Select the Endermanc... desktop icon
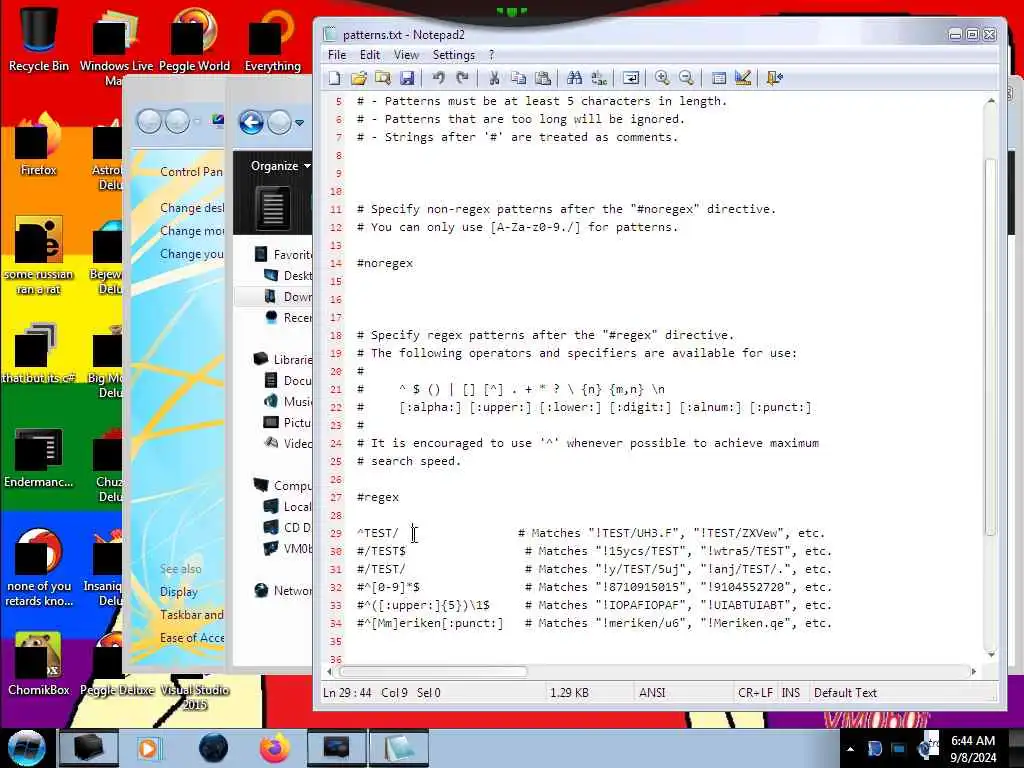This screenshot has width=1024, height=768. [x=39, y=457]
